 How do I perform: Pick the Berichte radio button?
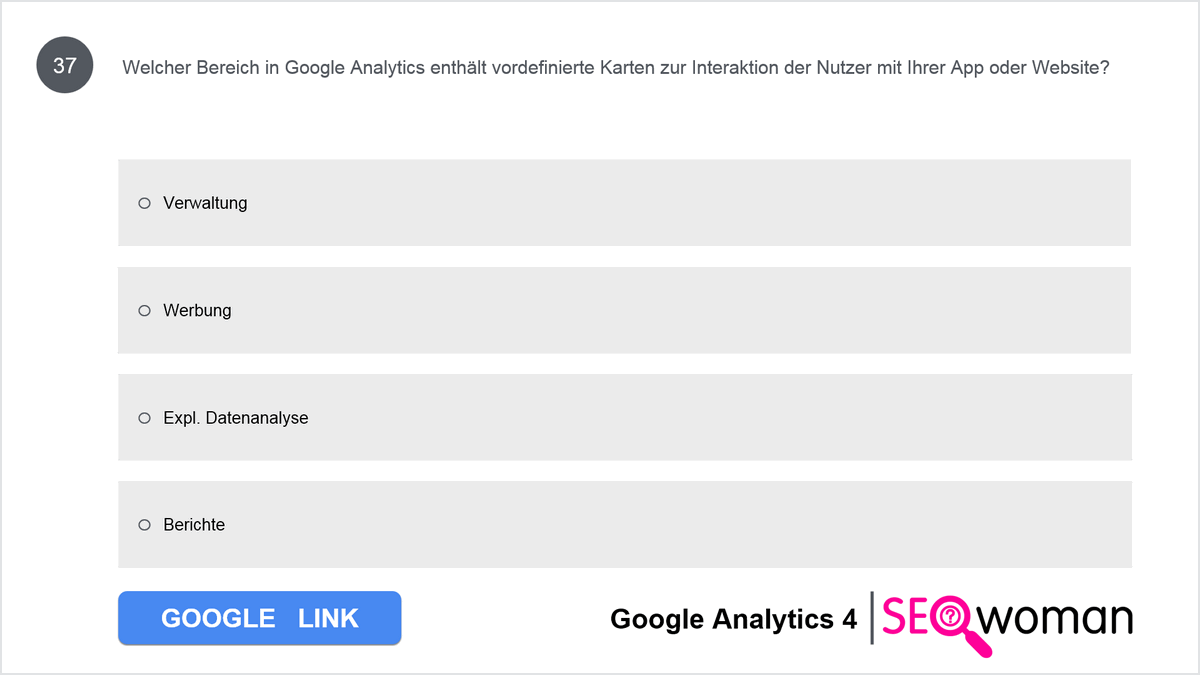pyautogui.click(x=144, y=525)
